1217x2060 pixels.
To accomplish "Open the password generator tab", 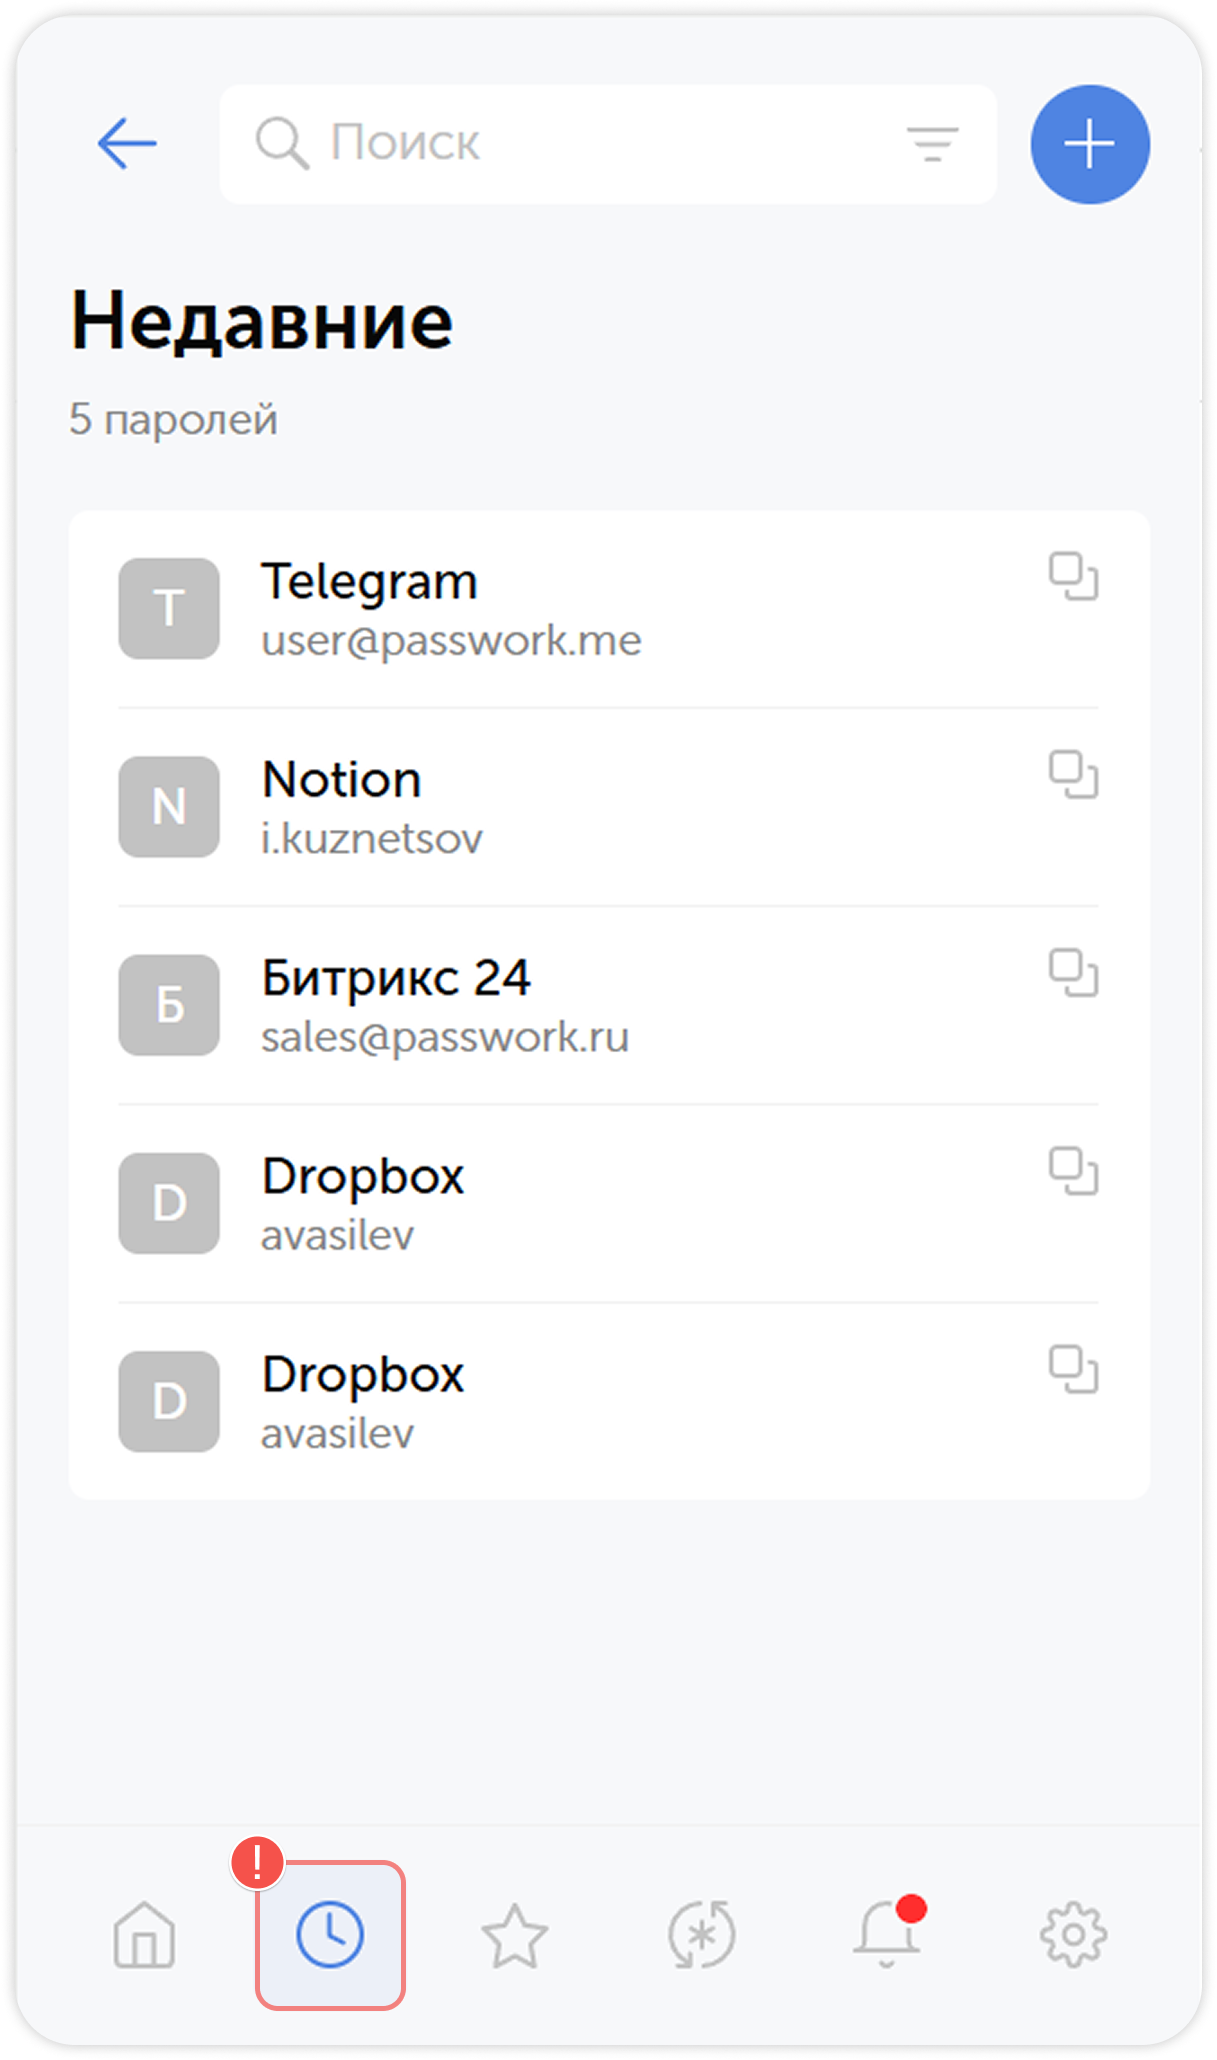I will (702, 1935).
